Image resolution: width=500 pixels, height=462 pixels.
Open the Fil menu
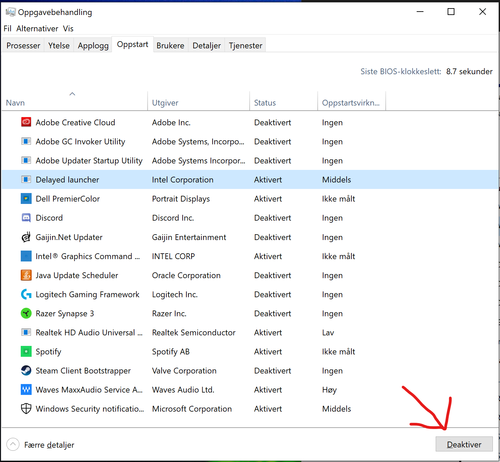pos(7,29)
